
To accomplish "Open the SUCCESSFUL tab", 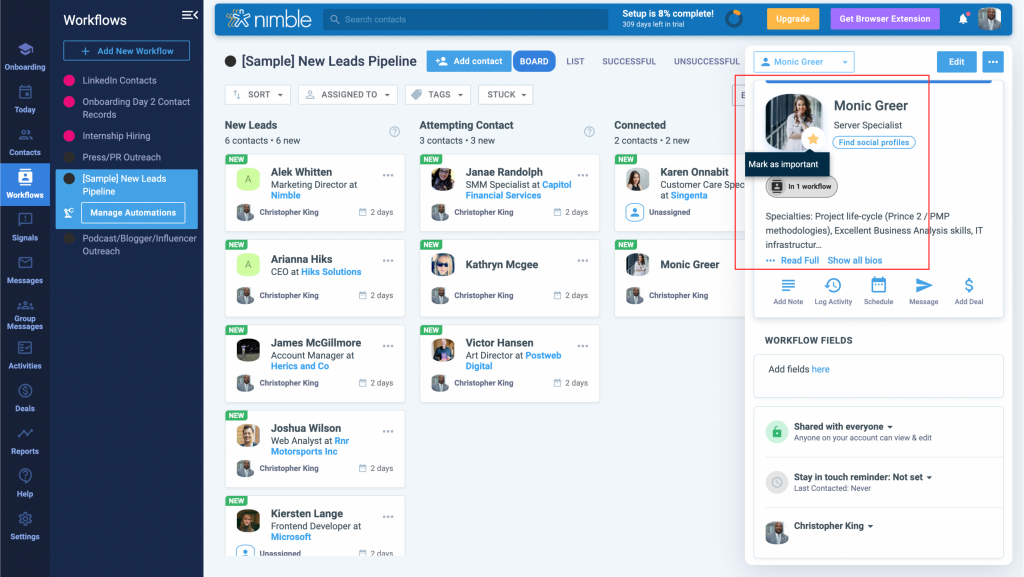I will [630, 62].
